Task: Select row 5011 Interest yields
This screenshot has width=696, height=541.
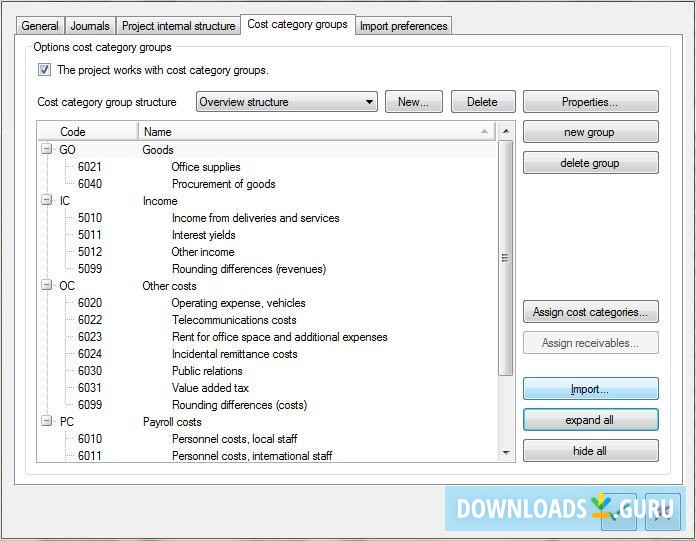Action: 266,235
